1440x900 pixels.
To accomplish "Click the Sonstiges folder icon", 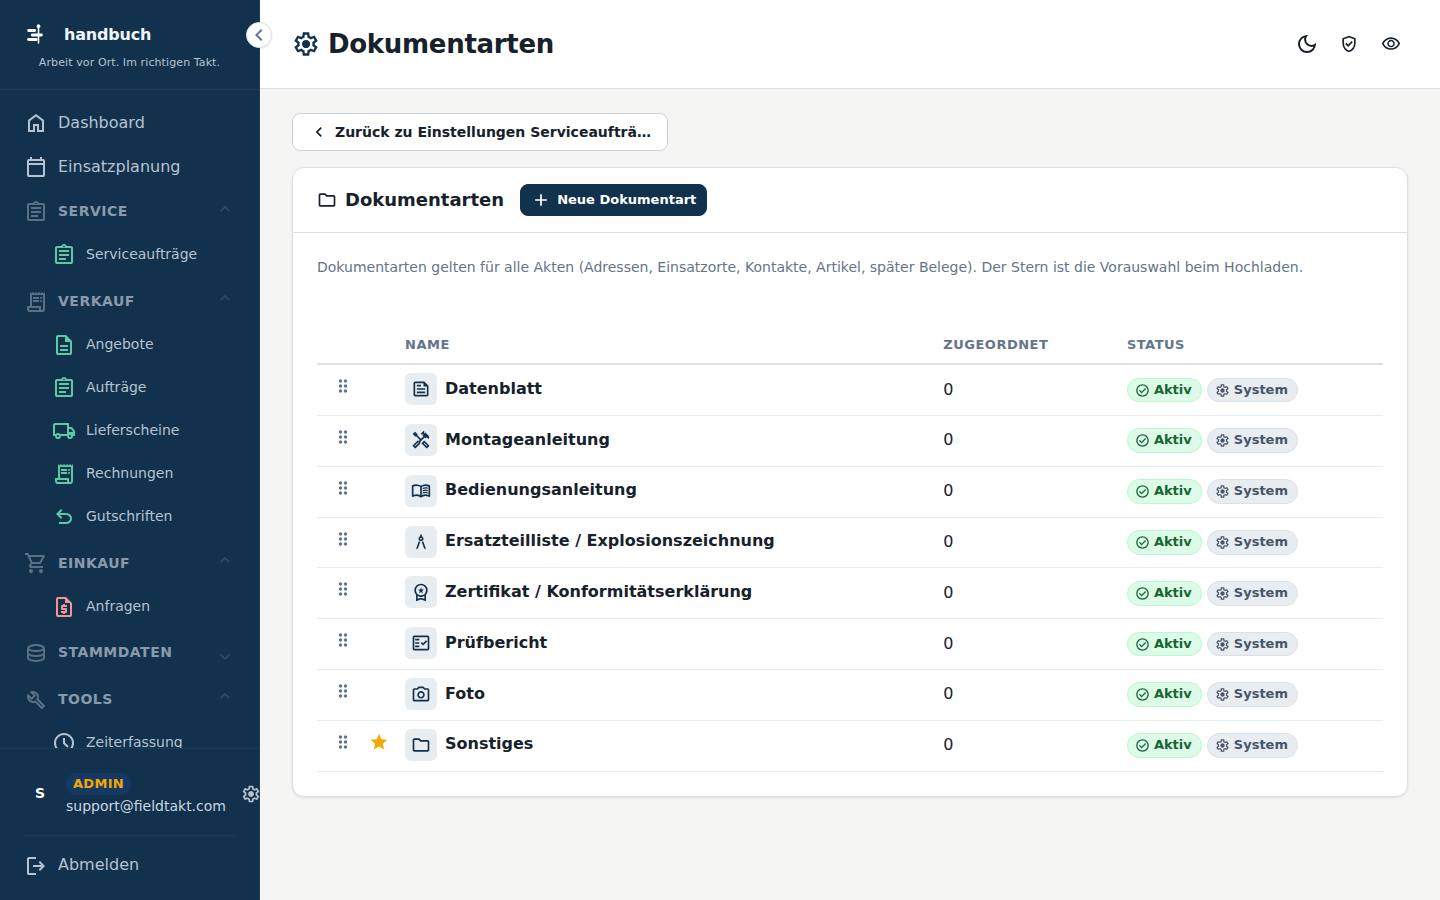I will (x=421, y=745).
